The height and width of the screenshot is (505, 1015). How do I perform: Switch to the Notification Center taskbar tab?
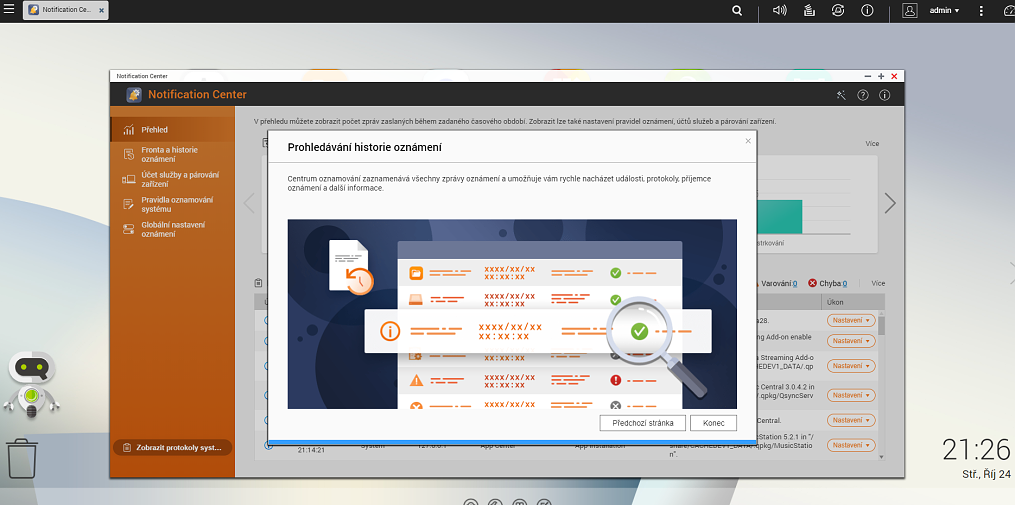pos(65,10)
